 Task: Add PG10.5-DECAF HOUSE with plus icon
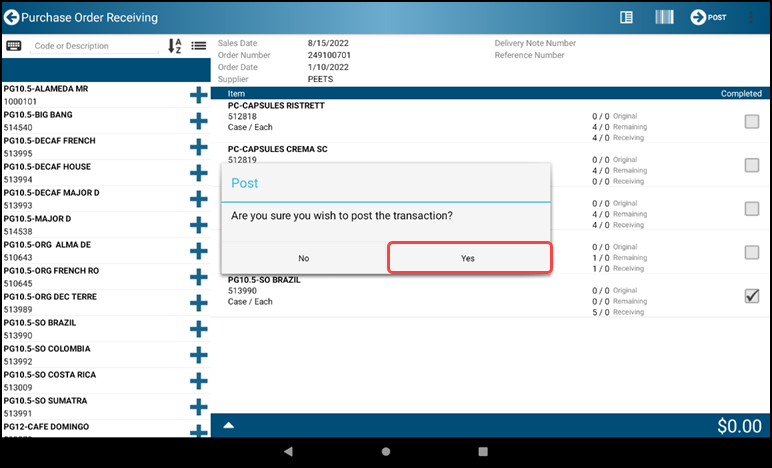[x=199, y=173]
